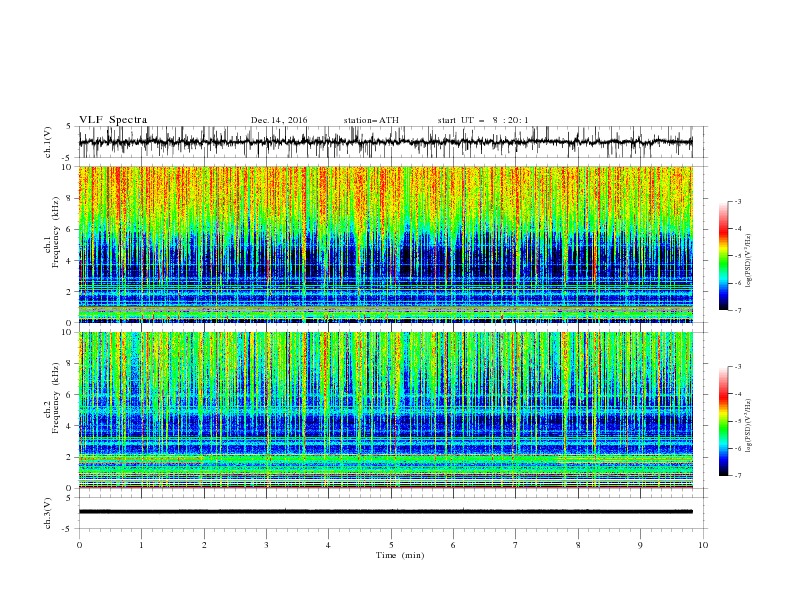The image size is (792, 612).
Task: Click the lower PSD color scale bar
Action: (723, 421)
